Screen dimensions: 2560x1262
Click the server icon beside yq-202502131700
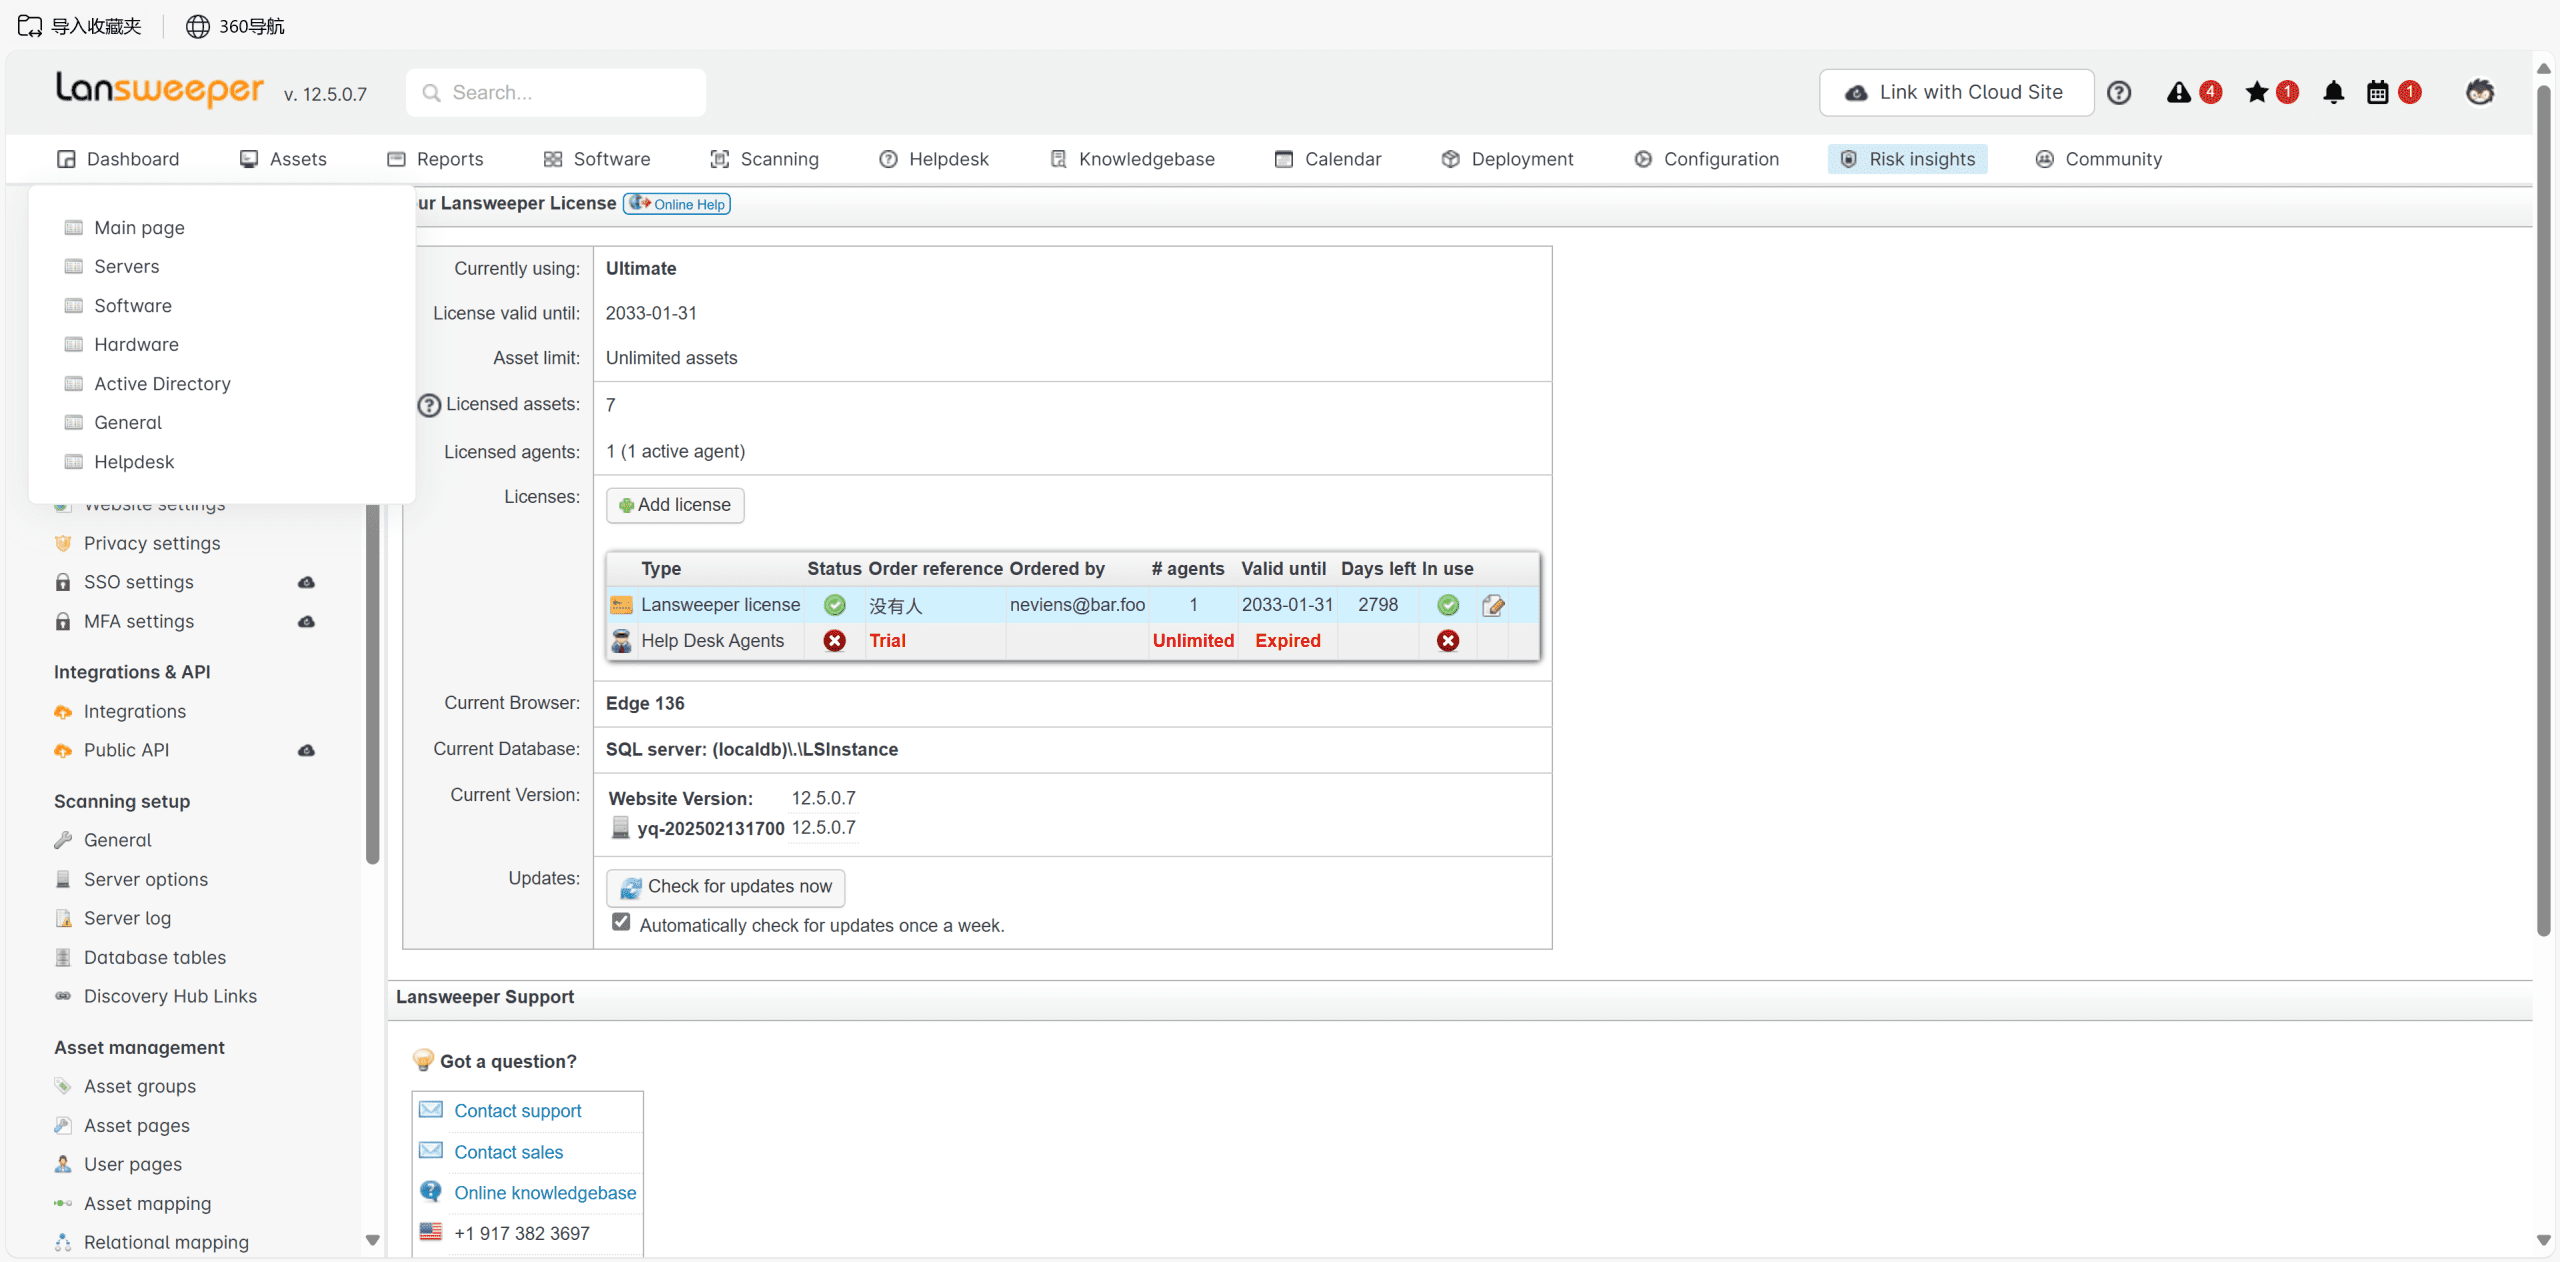tap(620, 828)
